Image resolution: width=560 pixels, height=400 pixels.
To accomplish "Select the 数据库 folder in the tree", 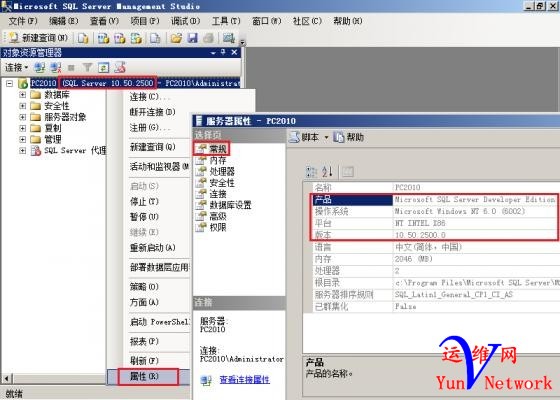I will (x=57, y=95).
